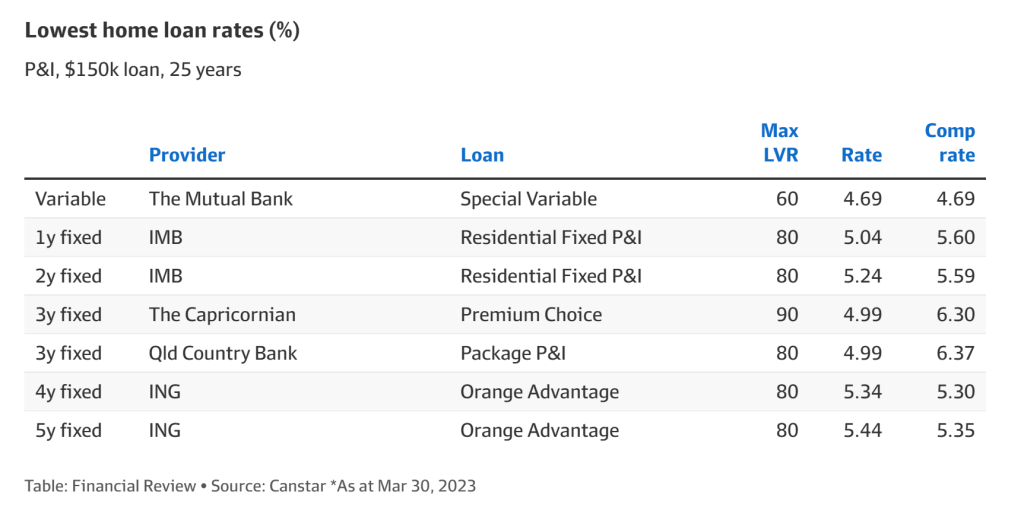Select the Package P&I loan cell

514,353
